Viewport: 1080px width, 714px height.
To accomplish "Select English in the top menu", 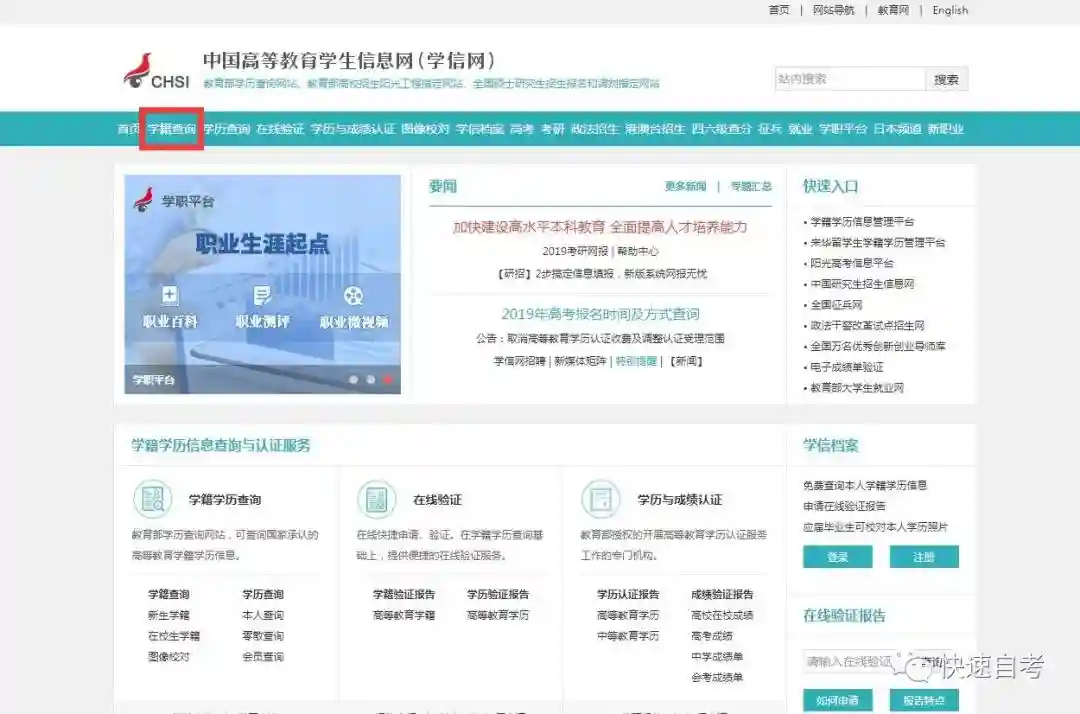I will tap(949, 10).
